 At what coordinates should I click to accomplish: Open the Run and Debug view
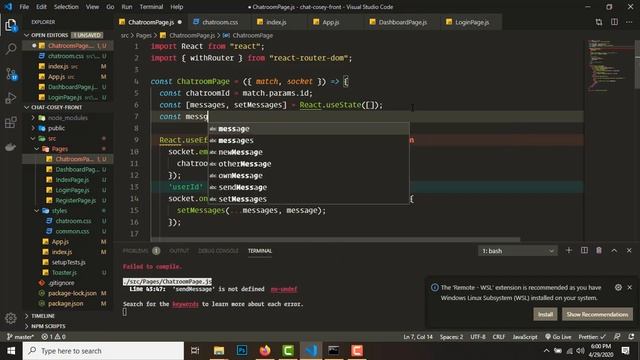click(11, 98)
